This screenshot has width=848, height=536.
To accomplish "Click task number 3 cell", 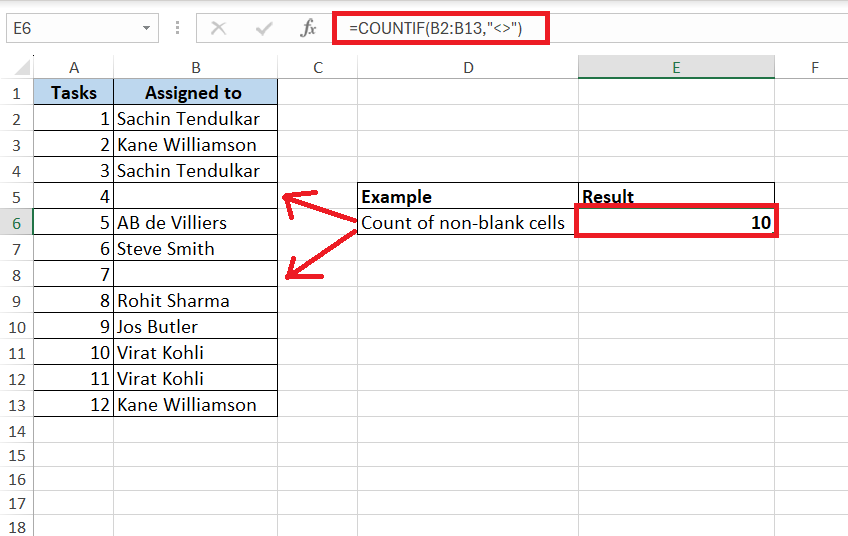I will 74,170.
